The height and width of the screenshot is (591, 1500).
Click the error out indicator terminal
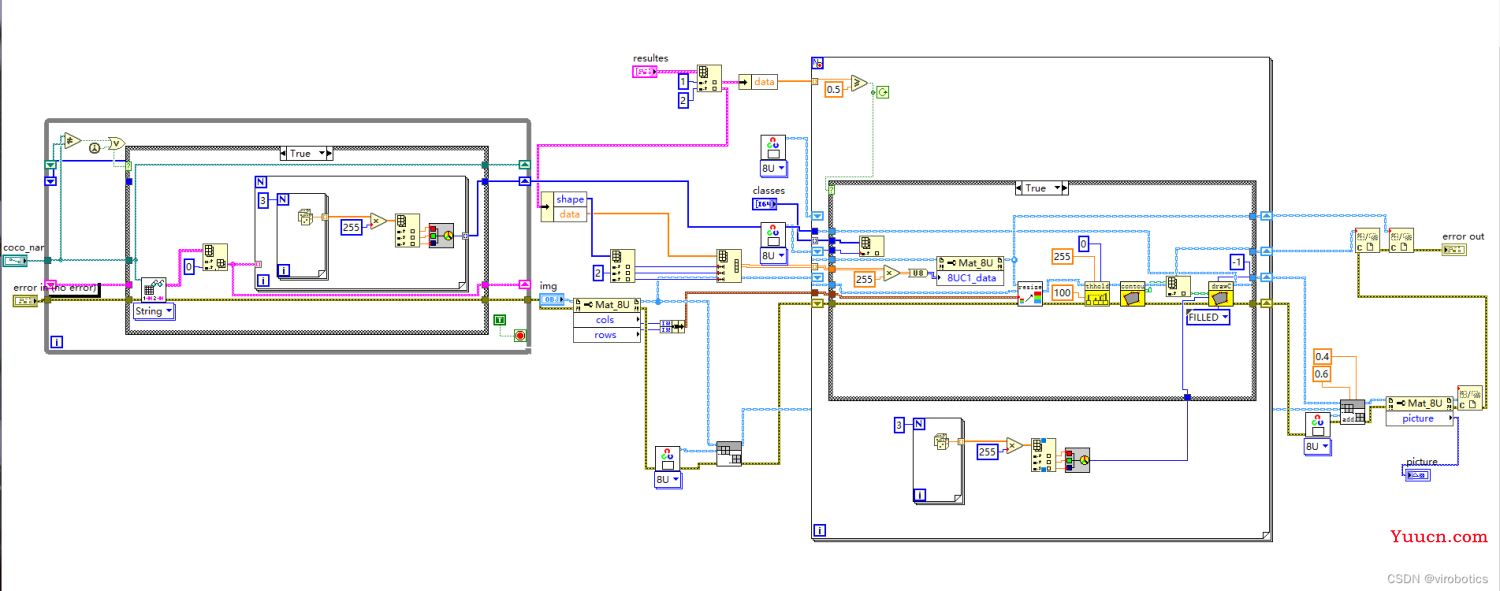(1454, 249)
